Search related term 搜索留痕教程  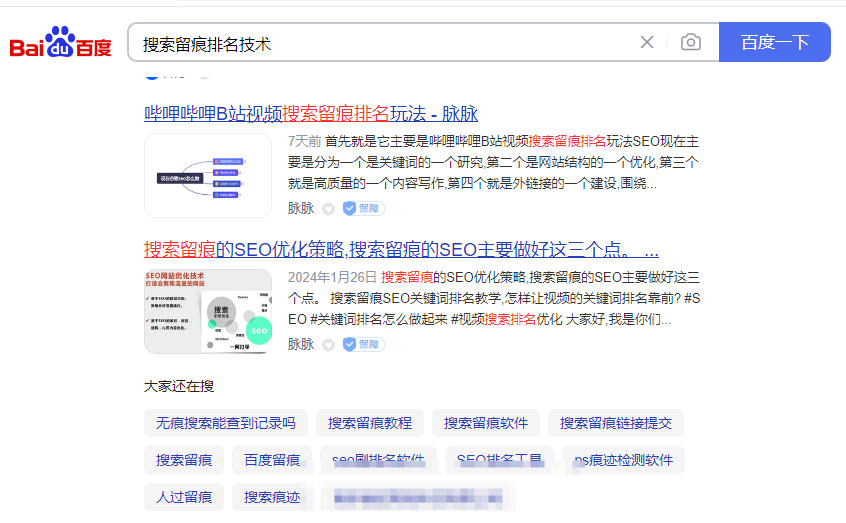[370, 423]
